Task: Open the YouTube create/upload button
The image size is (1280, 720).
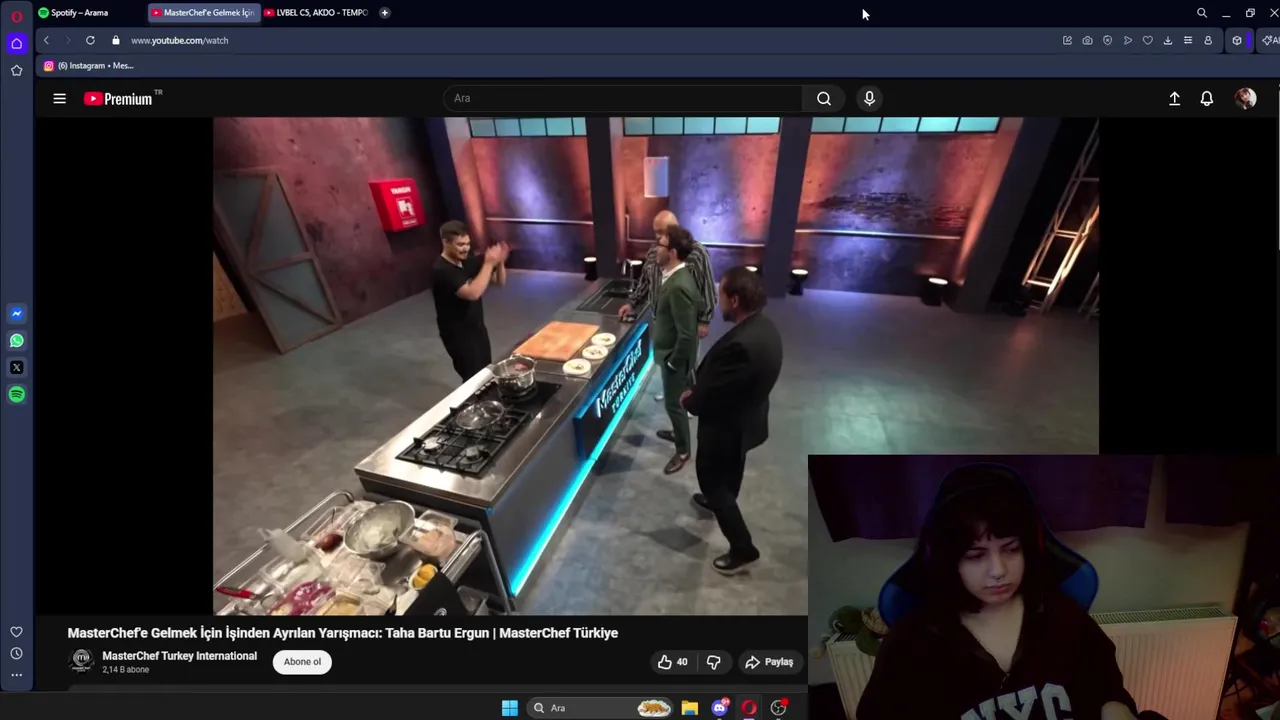Action: [1175, 98]
